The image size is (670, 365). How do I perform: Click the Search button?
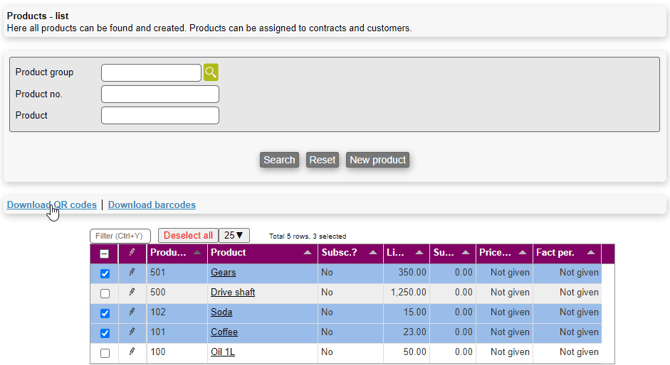(x=279, y=160)
